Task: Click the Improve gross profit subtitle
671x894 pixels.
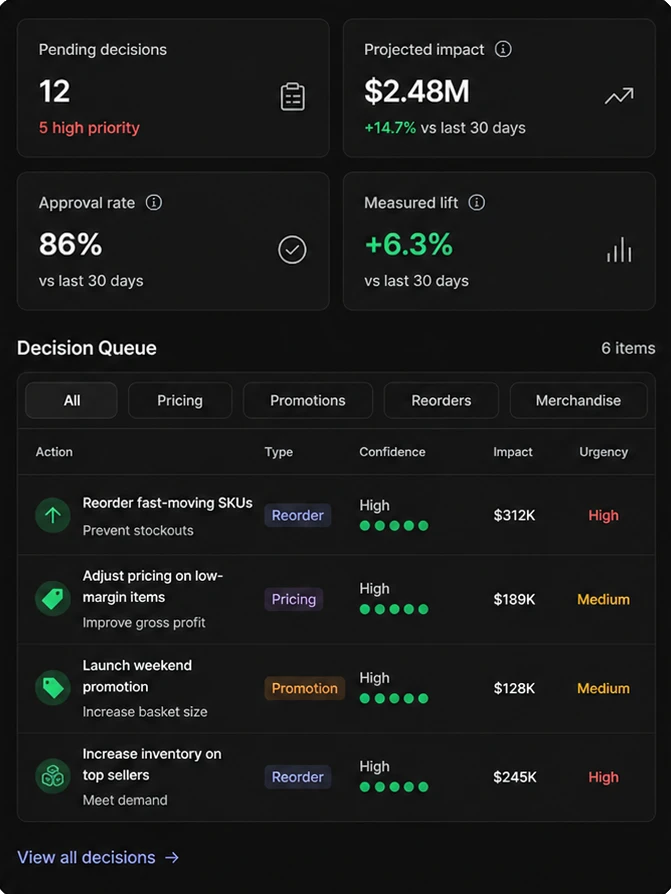Action: [144, 623]
